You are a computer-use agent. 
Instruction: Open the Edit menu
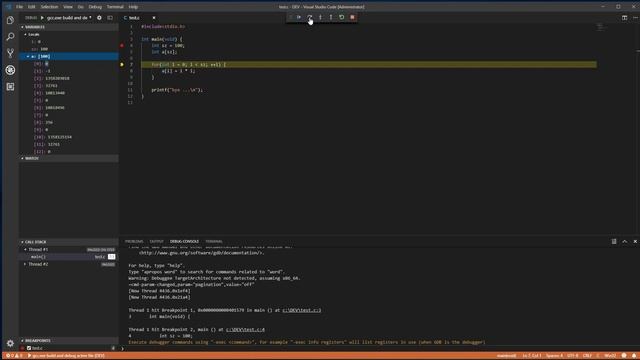click(31, 7)
